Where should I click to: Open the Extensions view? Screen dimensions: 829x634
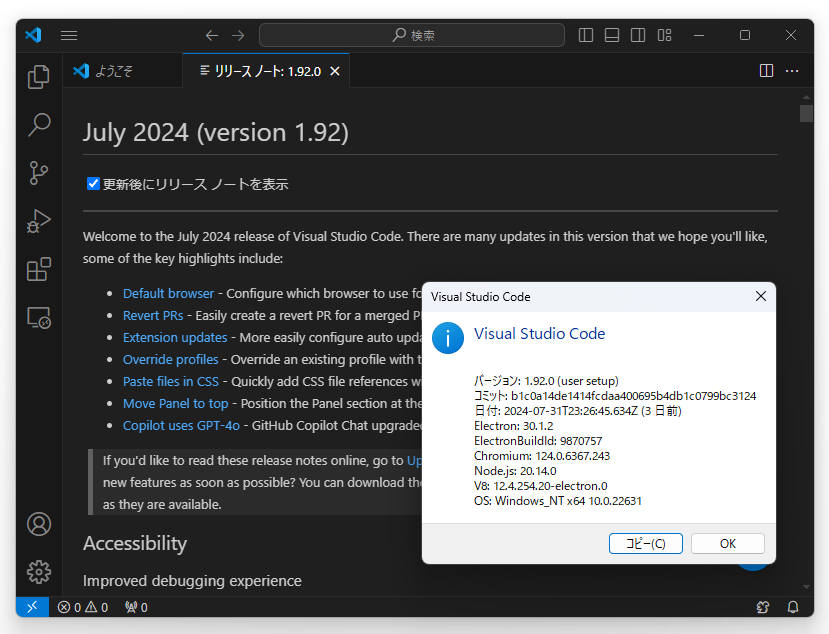click(x=38, y=268)
